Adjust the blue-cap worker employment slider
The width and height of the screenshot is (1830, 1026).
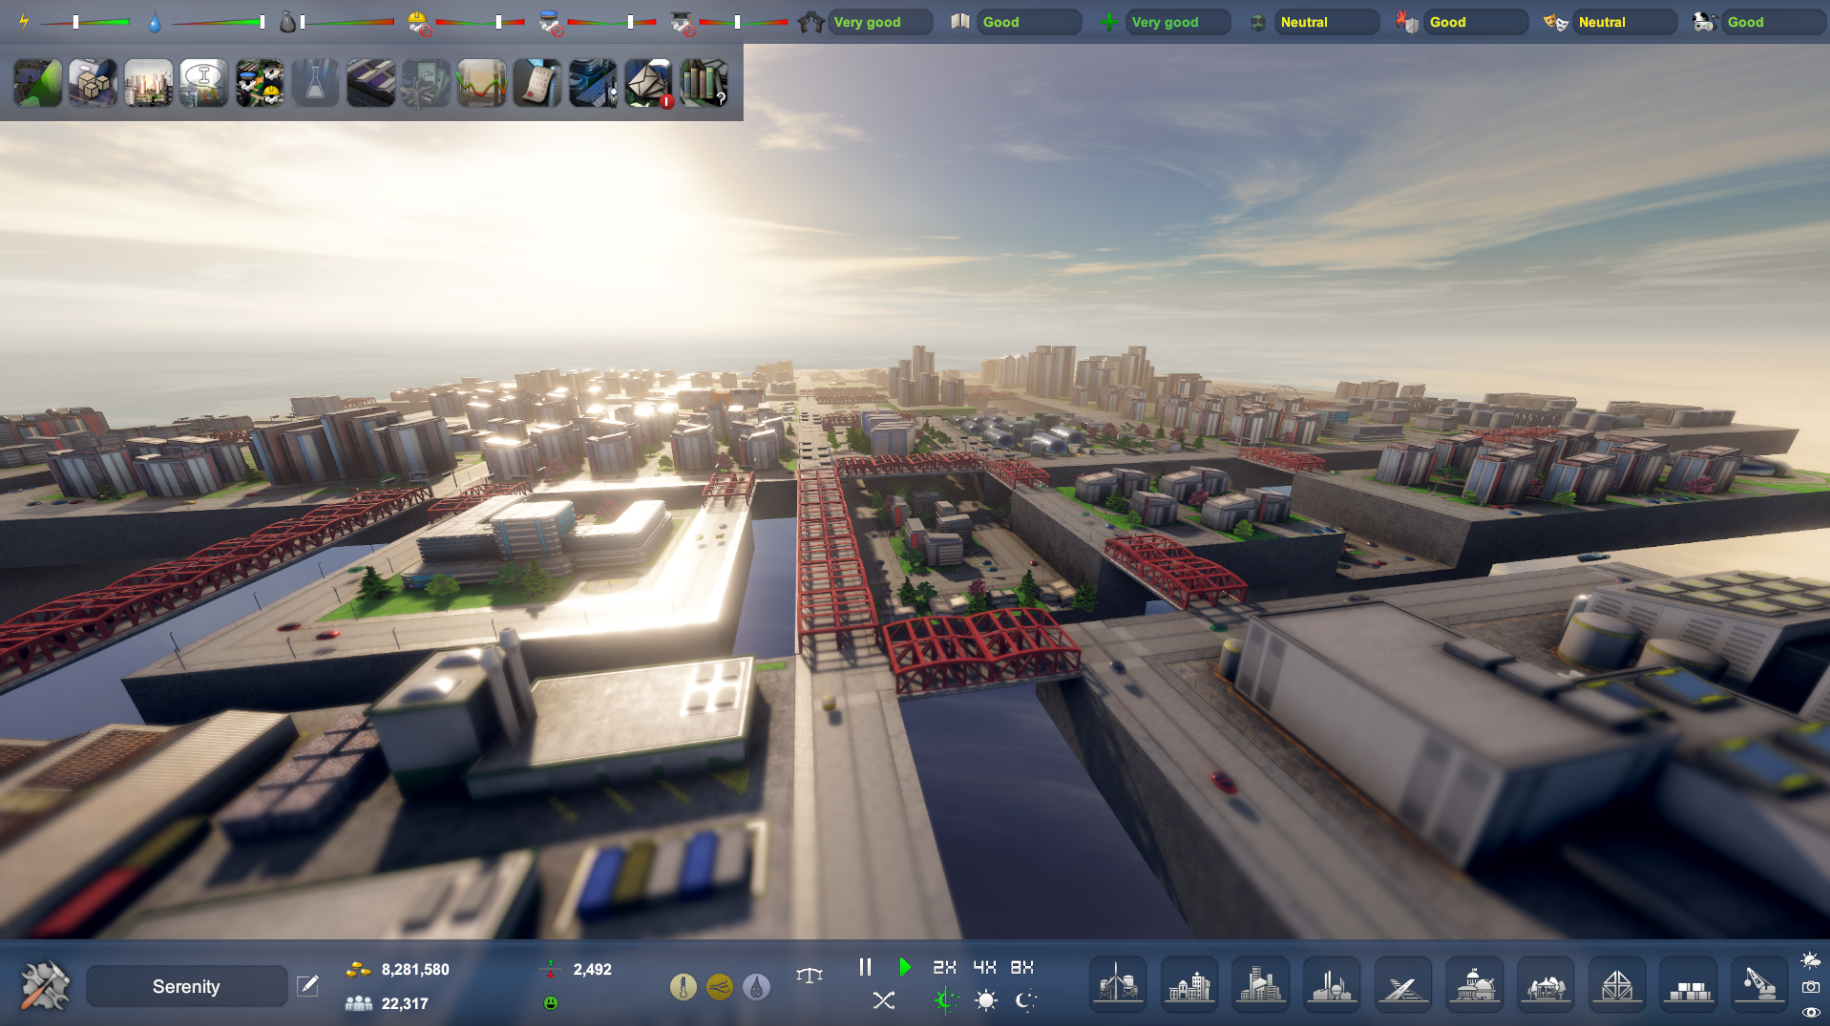point(612,22)
